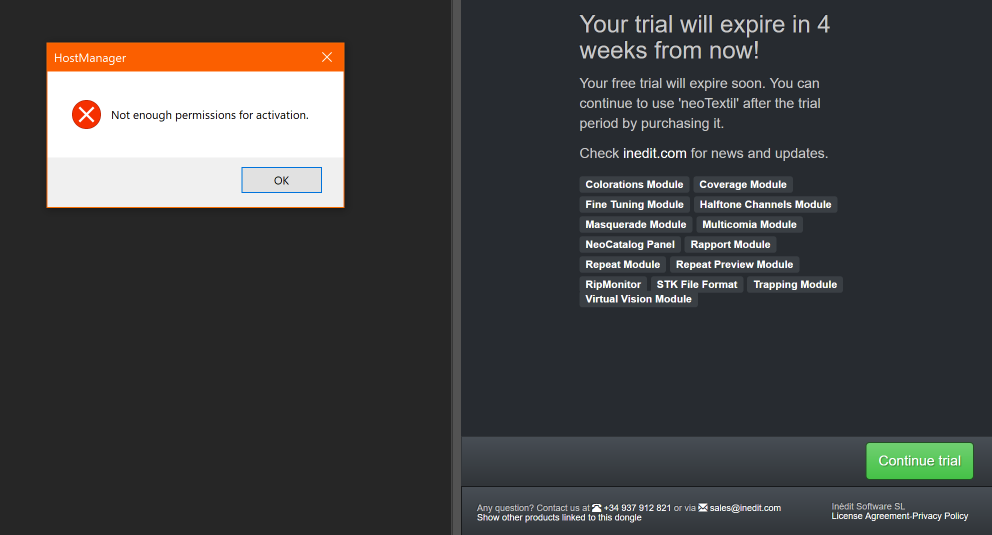Click the 'Your trial will expire' heading
The image size is (992, 535).
click(705, 37)
